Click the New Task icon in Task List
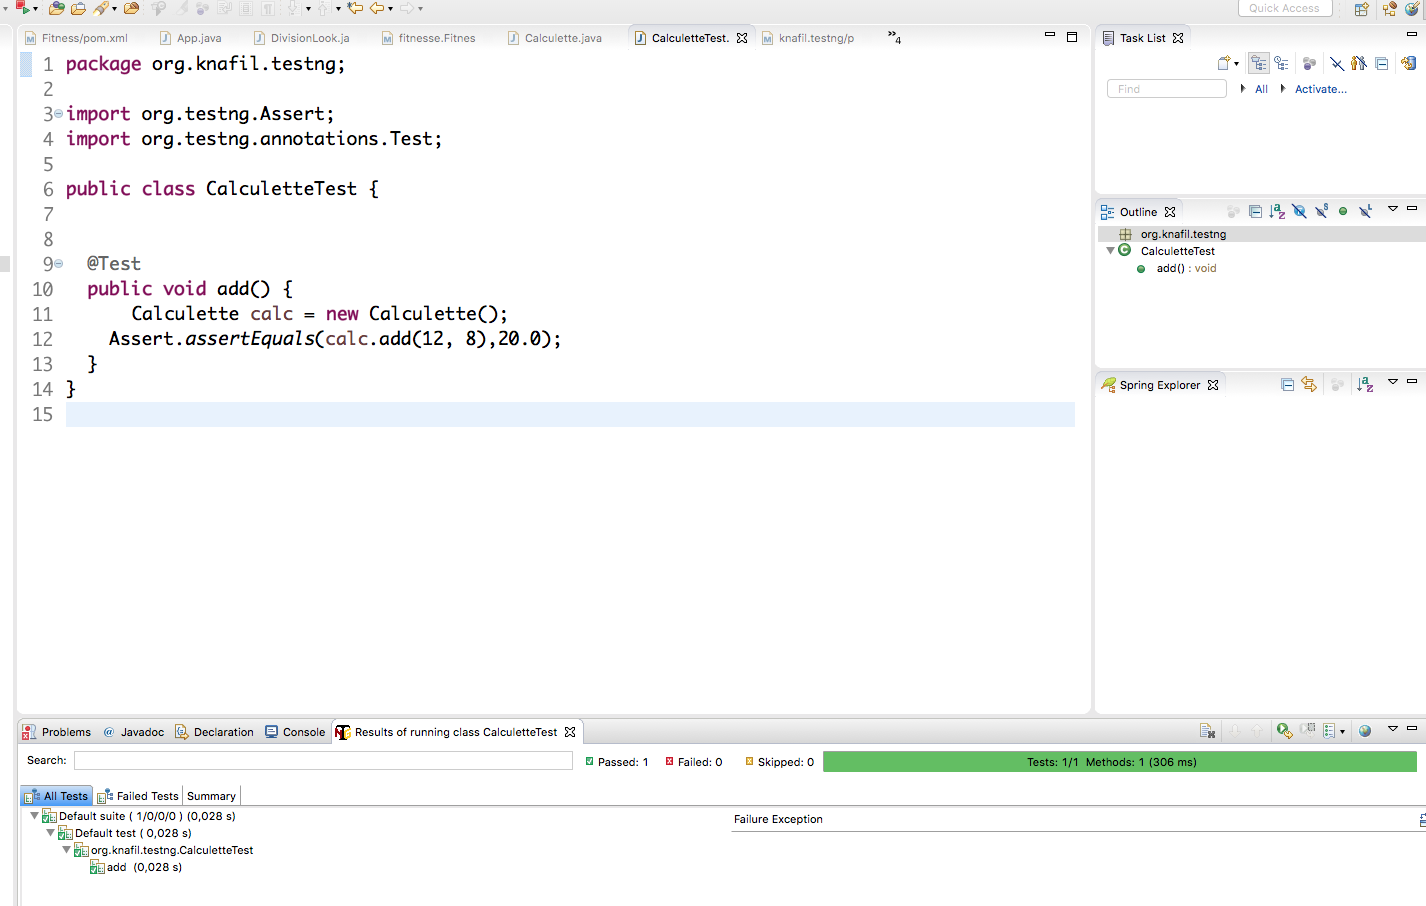1426x906 pixels. tap(1224, 63)
